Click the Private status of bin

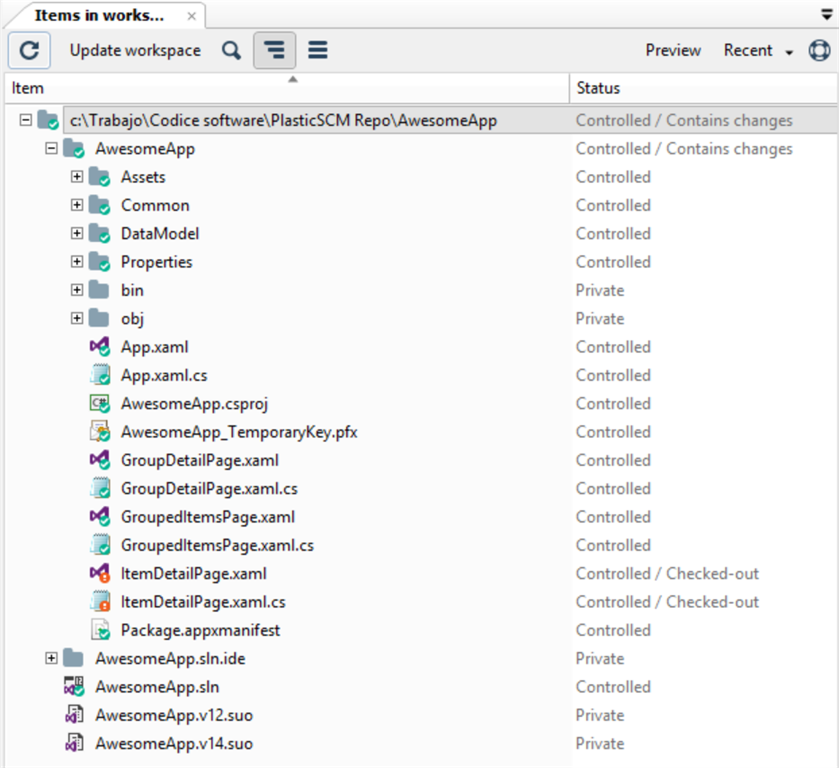[600, 290]
